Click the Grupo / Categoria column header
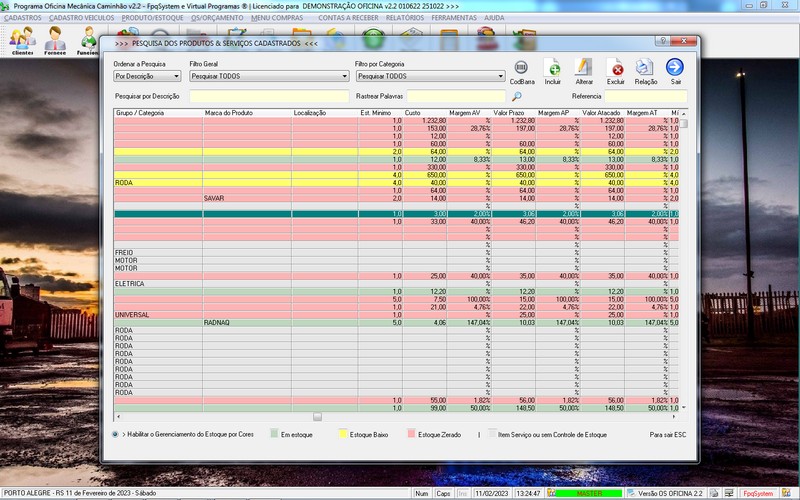The width and height of the screenshot is (800, 500). [158, 113]
